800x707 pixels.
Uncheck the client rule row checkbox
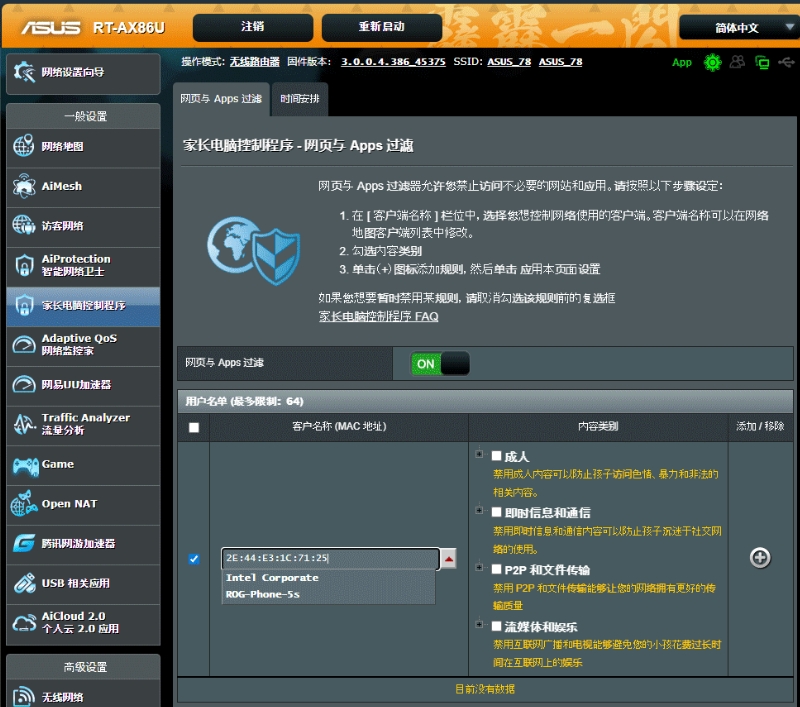[194, 559]
